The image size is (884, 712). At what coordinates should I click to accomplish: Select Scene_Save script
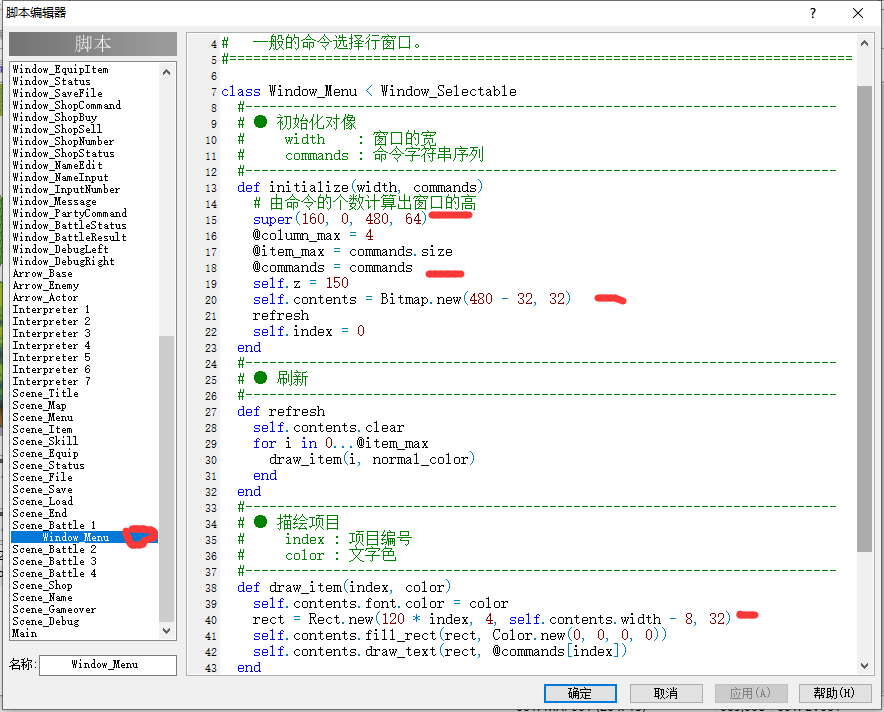click(42, 489)
